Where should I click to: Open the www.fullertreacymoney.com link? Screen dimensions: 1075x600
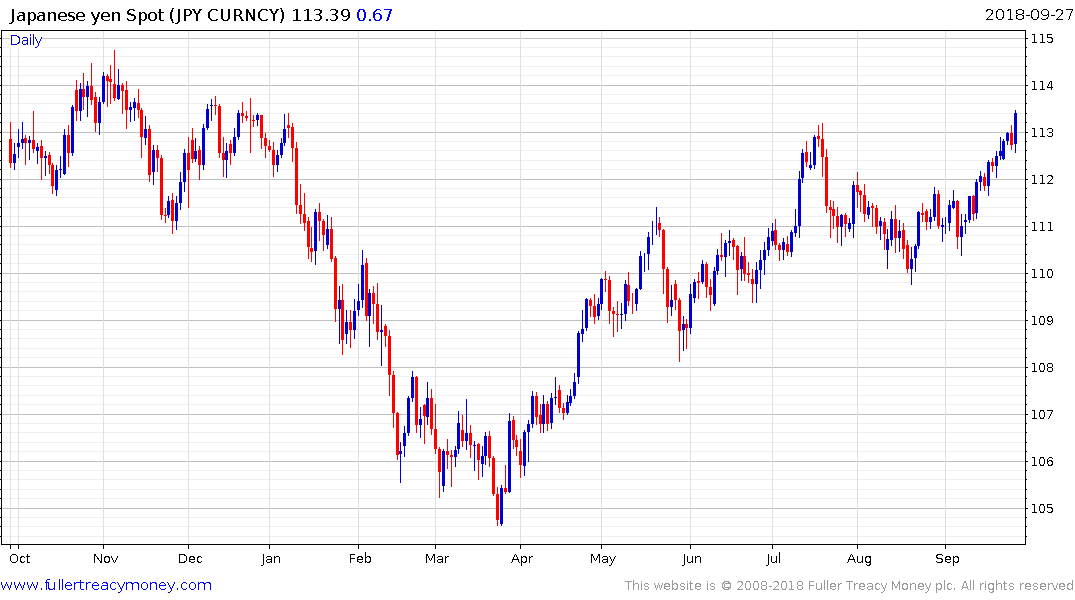click(106, 585)
